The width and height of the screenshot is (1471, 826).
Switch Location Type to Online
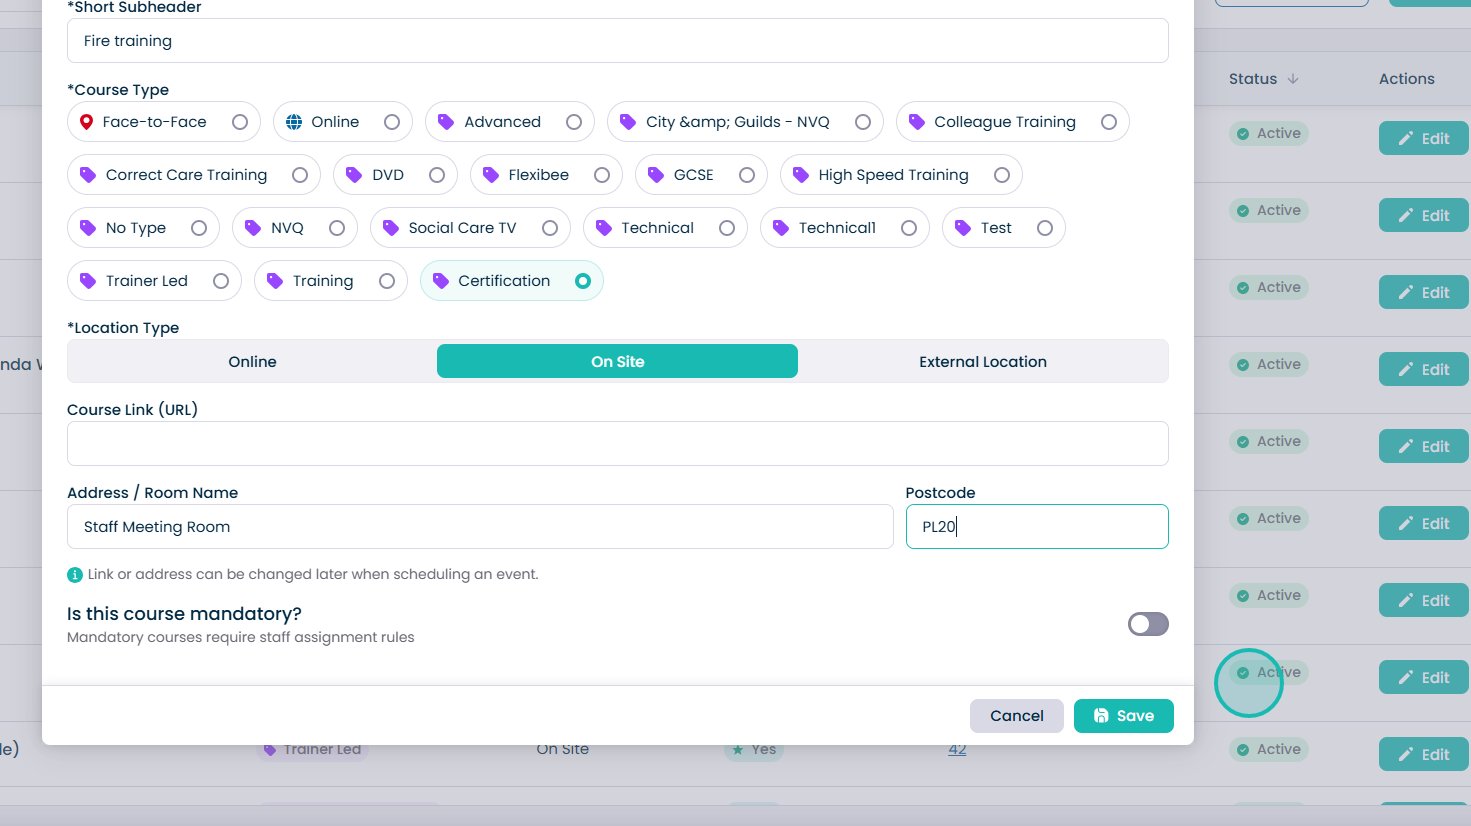pyautogui.click(x=252, y=361)
